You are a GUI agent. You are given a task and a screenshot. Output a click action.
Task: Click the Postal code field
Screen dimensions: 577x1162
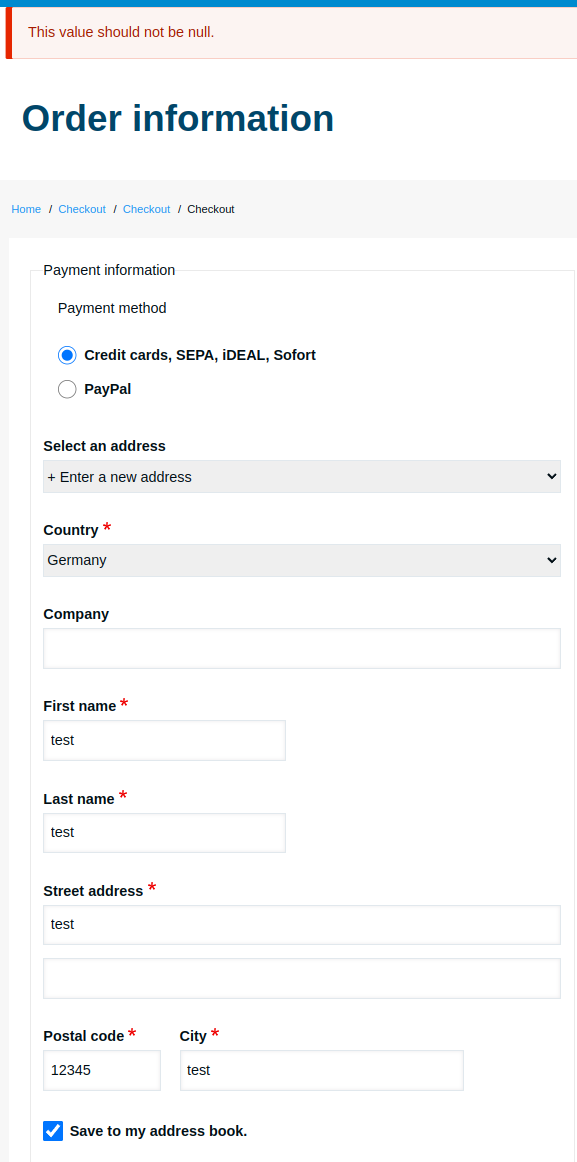tap(102, 1070)
